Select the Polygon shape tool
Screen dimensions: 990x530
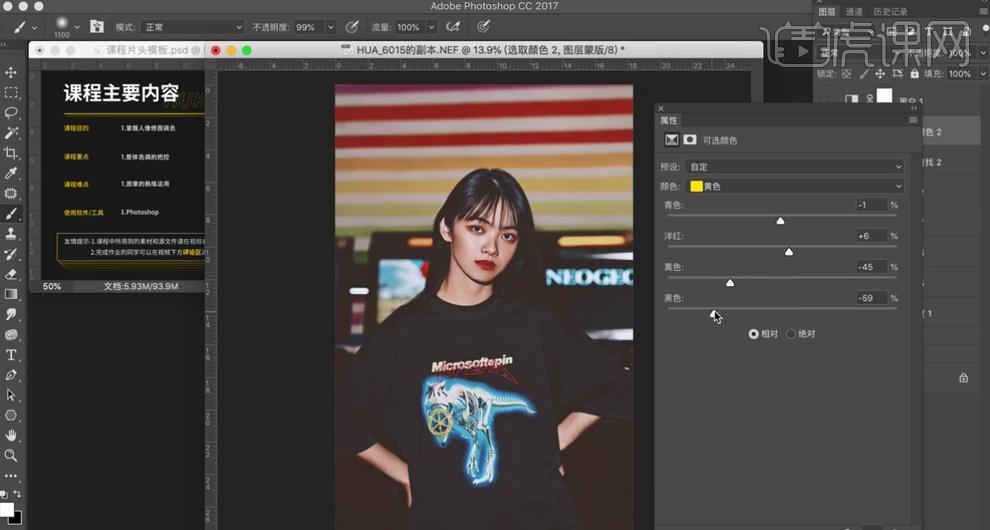pos(11,416)
